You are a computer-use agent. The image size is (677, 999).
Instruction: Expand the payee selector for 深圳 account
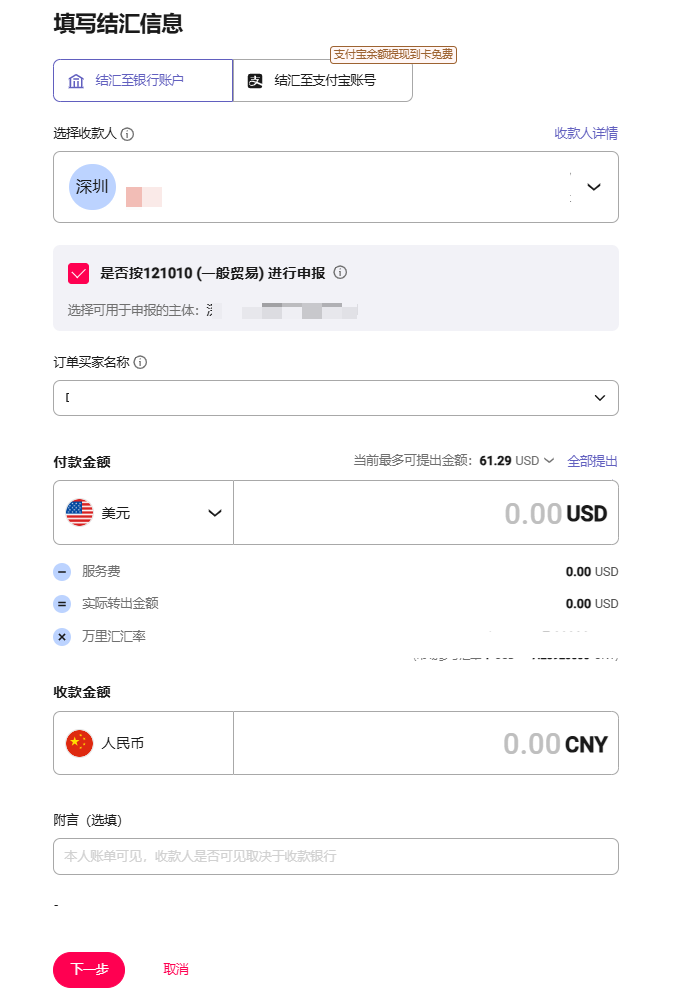(x=594, y=186)
